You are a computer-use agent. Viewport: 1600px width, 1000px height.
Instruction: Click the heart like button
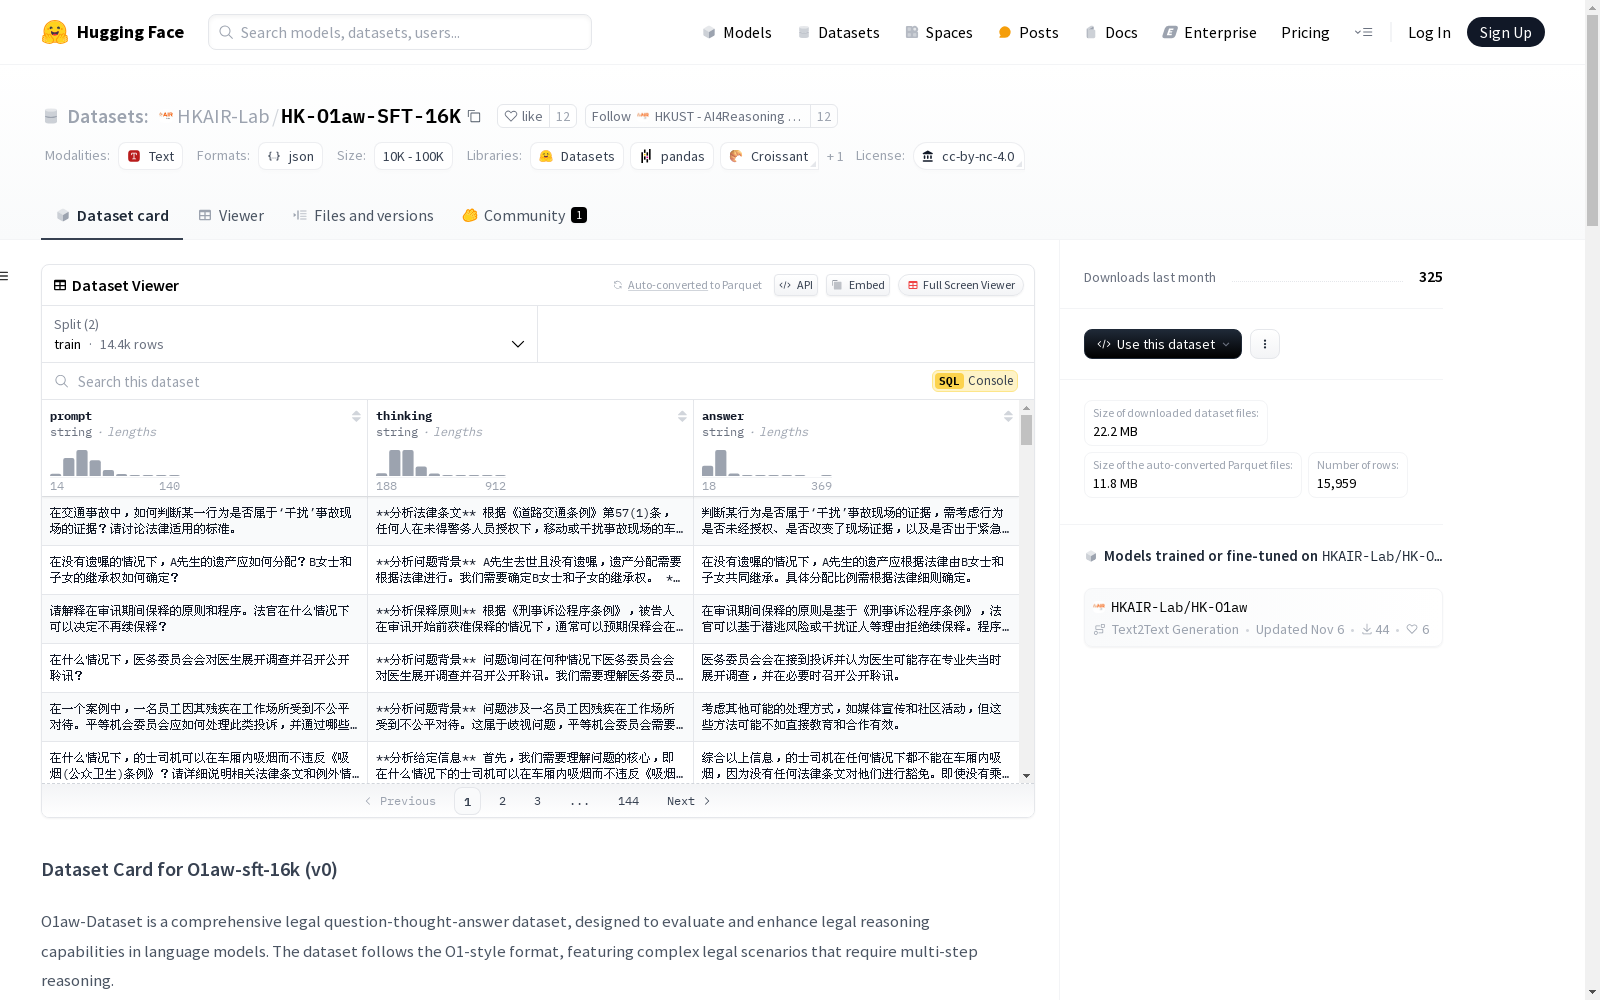[x=523, y=116]
